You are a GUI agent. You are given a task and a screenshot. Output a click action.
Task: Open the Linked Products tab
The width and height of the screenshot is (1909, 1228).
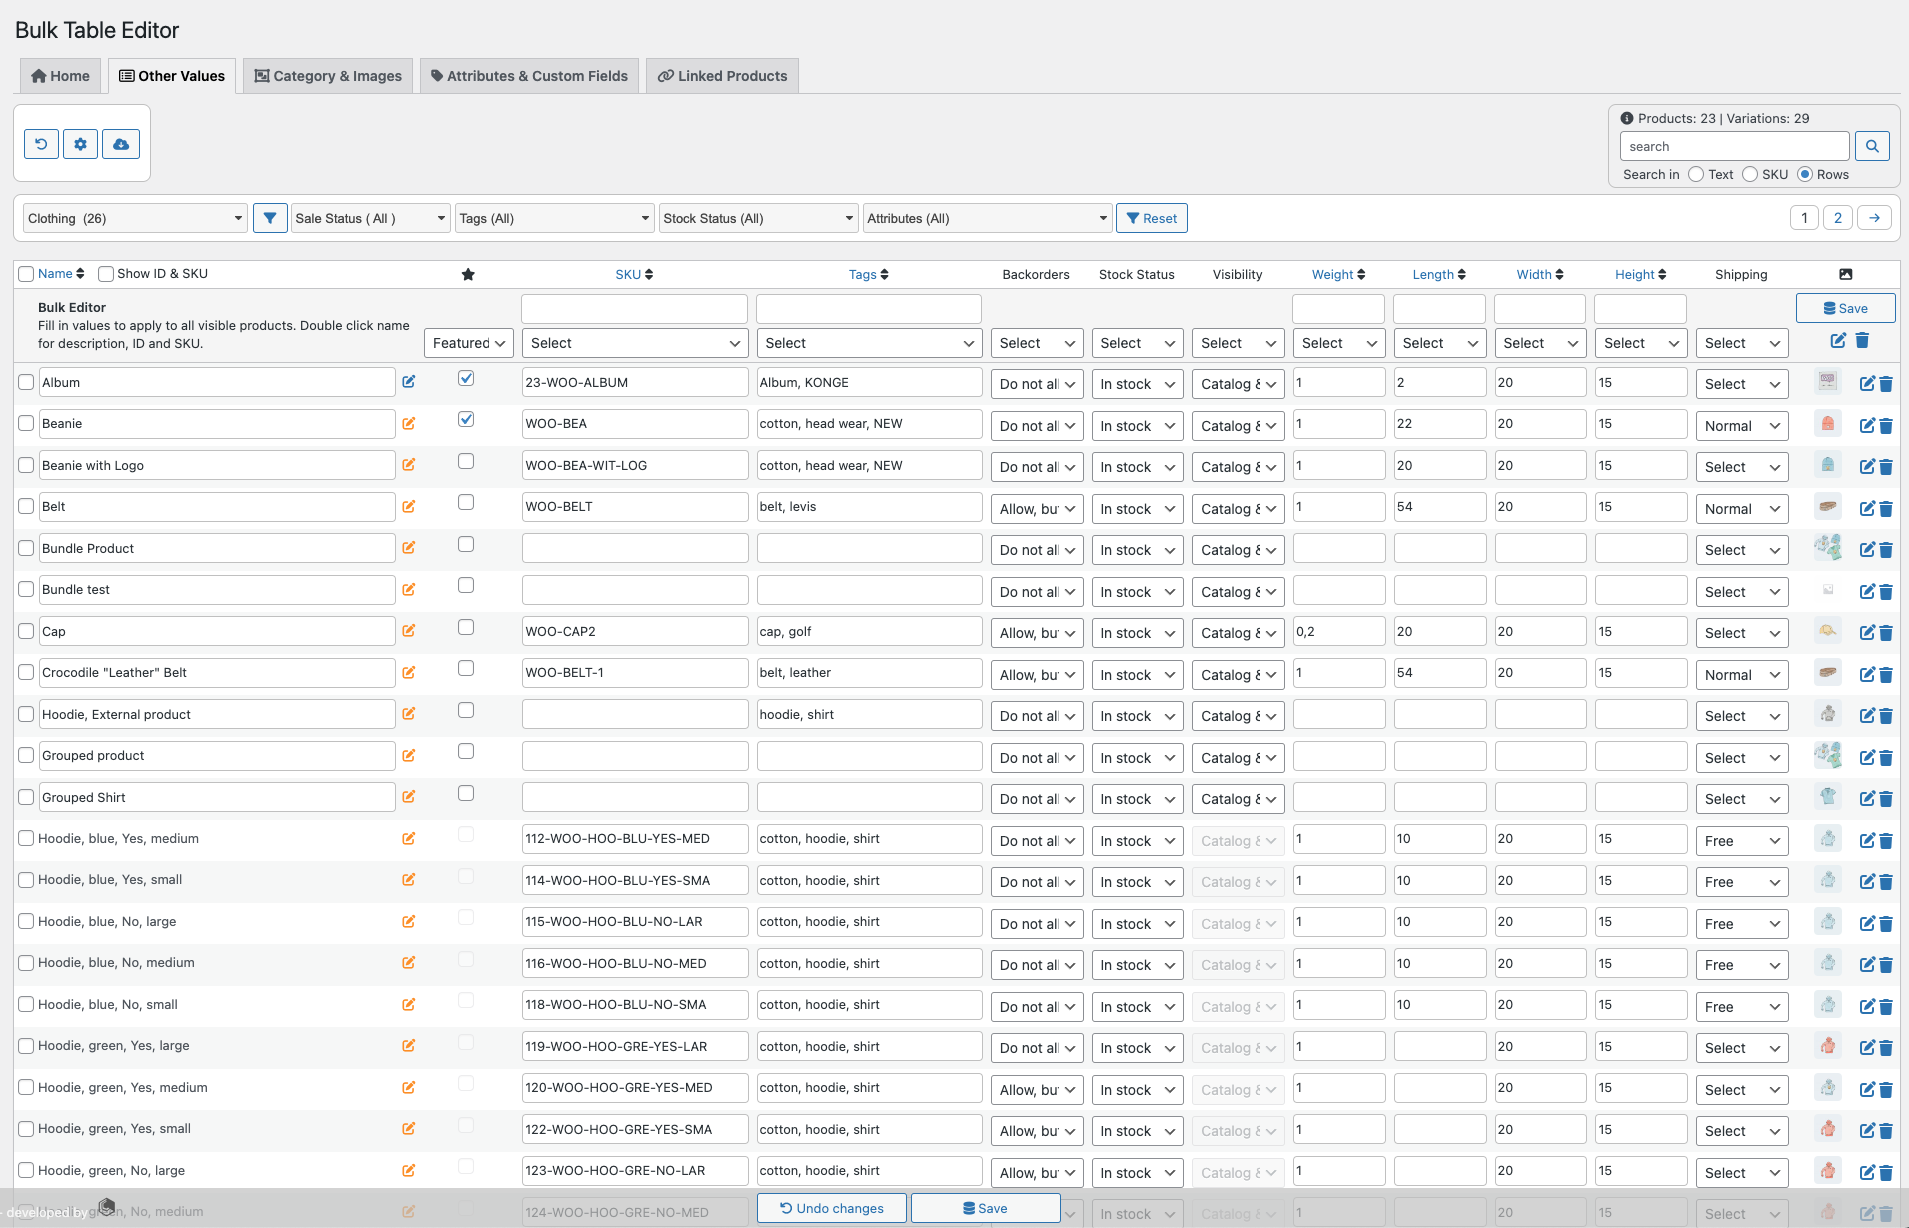722,75
